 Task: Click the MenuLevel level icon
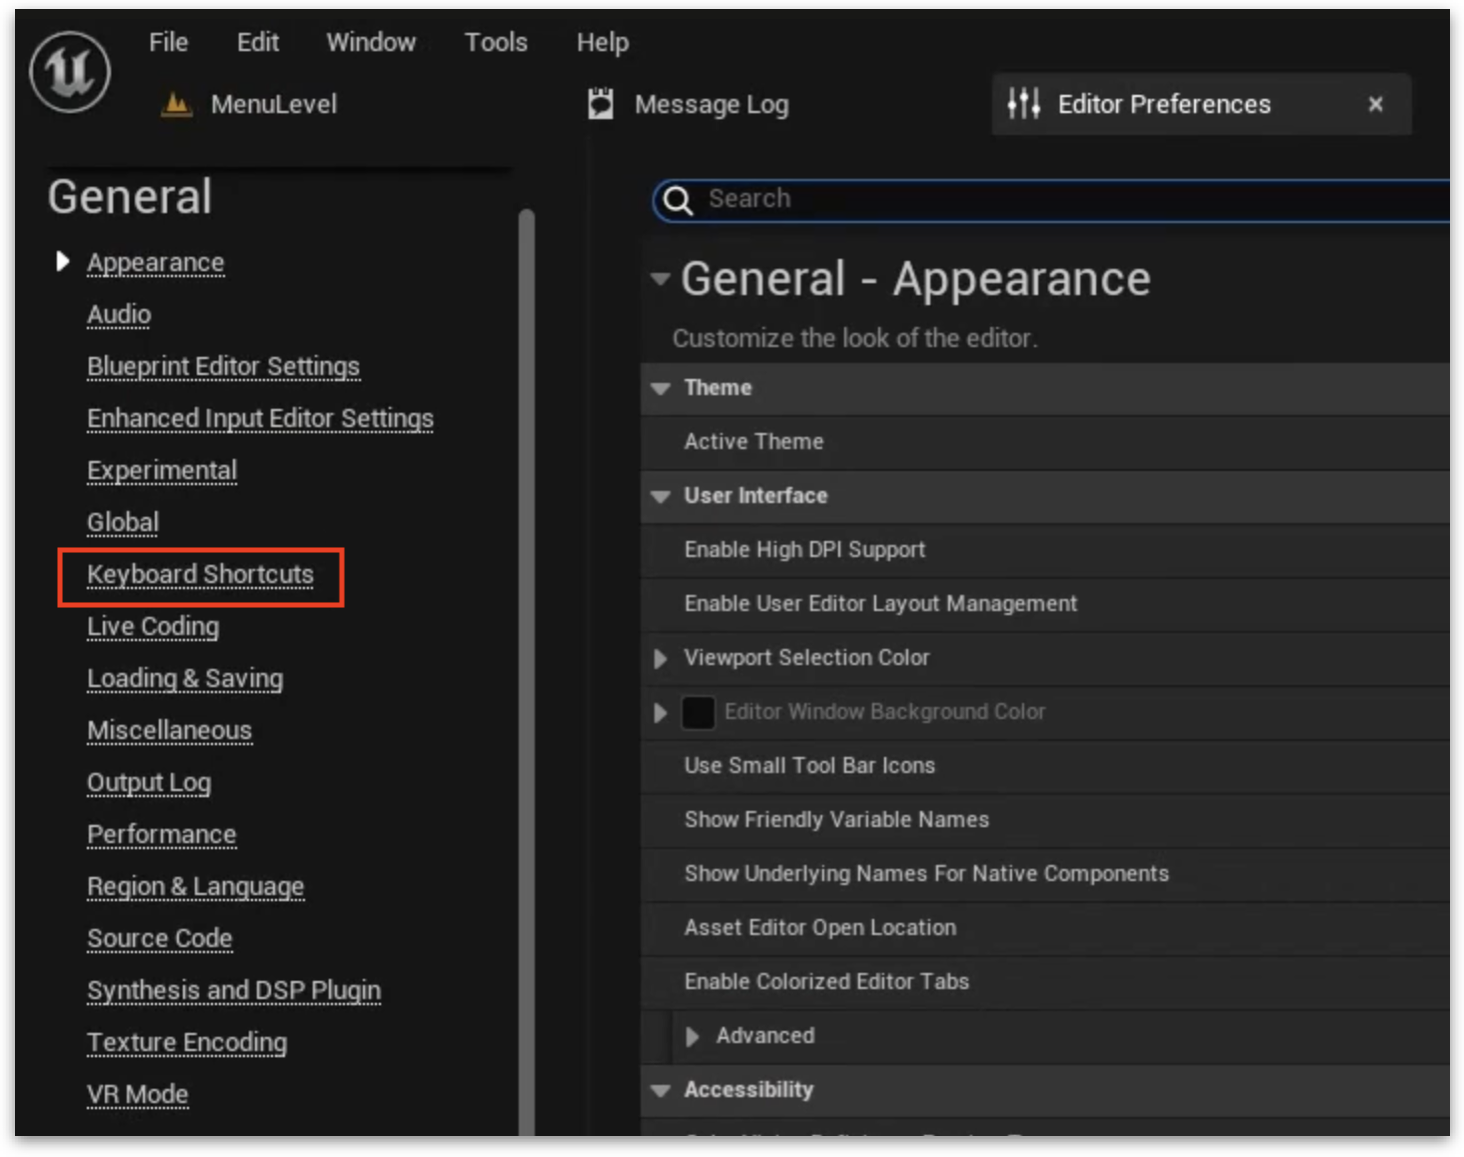tap(177, 104)
